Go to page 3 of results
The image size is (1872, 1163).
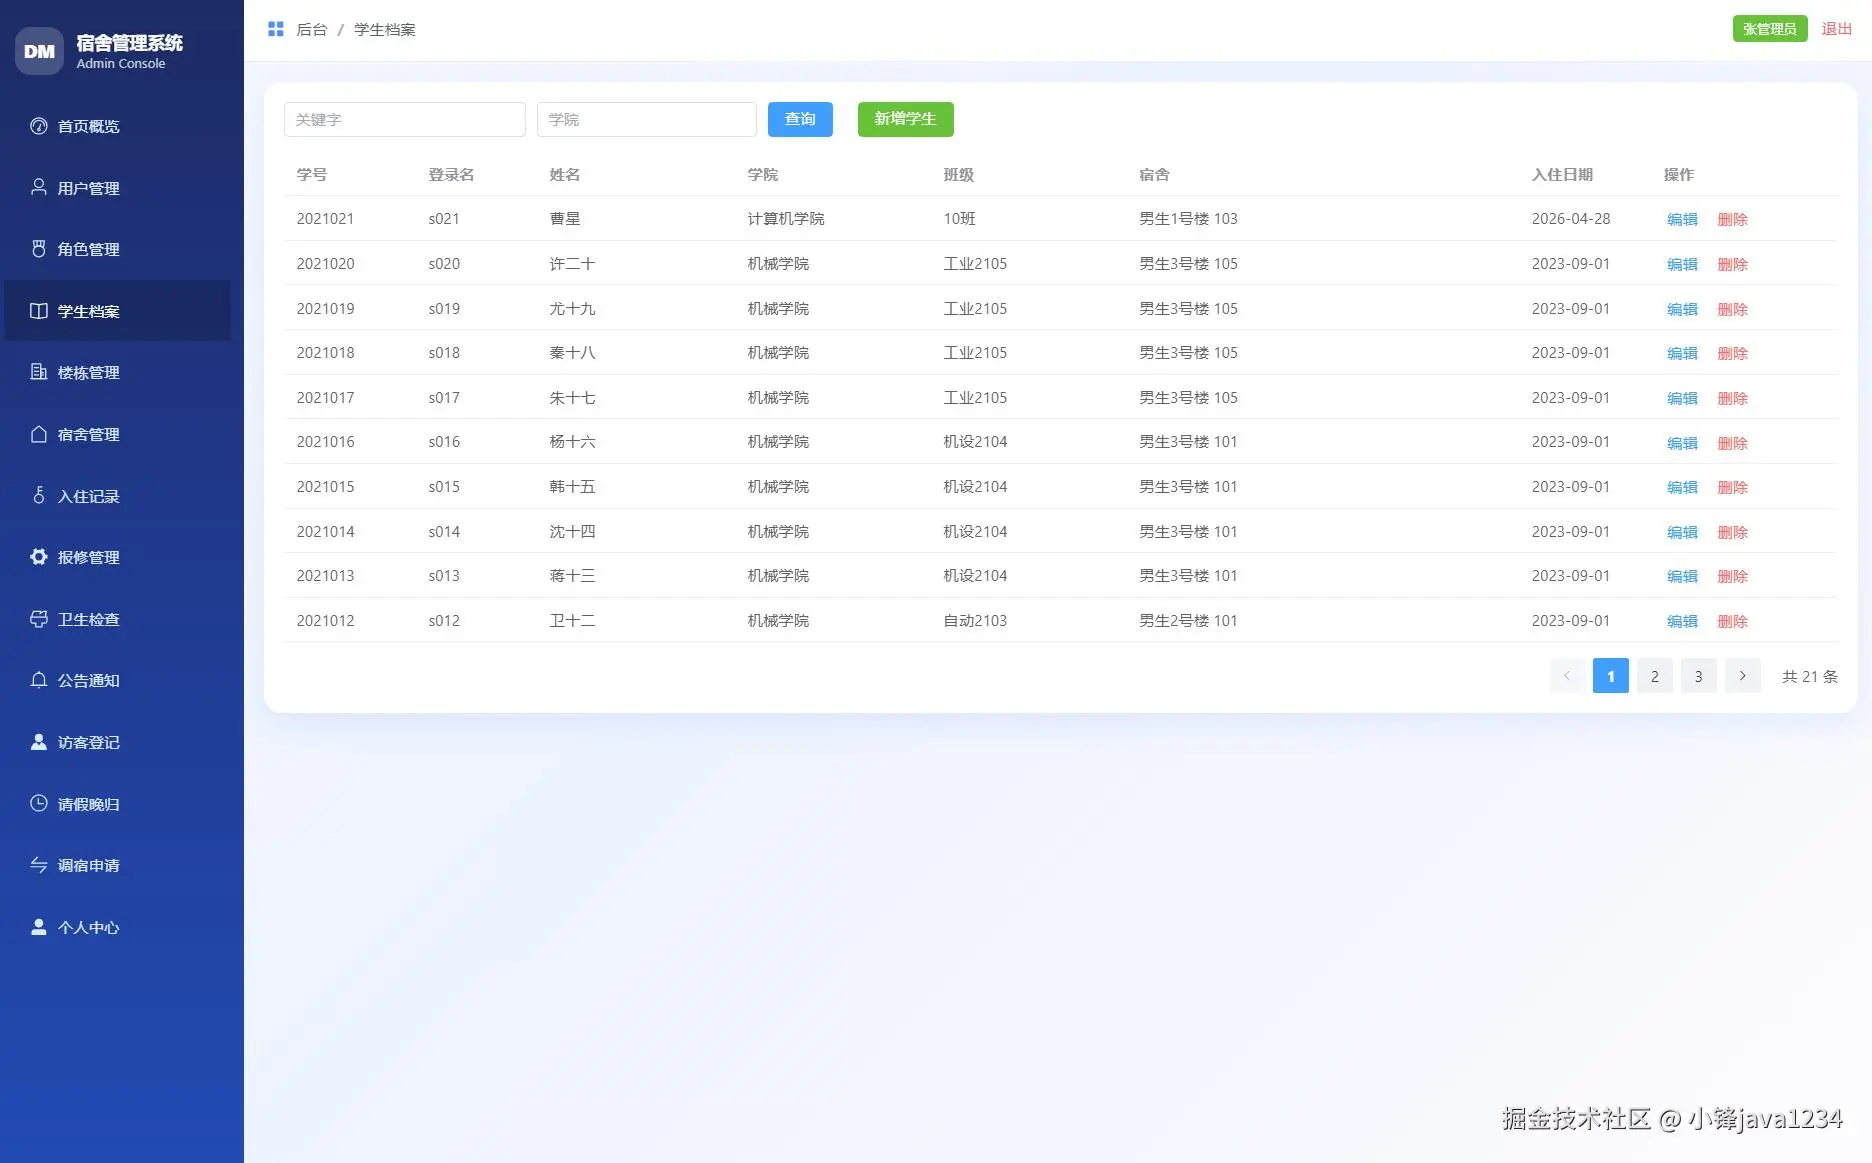(1698, 676)
